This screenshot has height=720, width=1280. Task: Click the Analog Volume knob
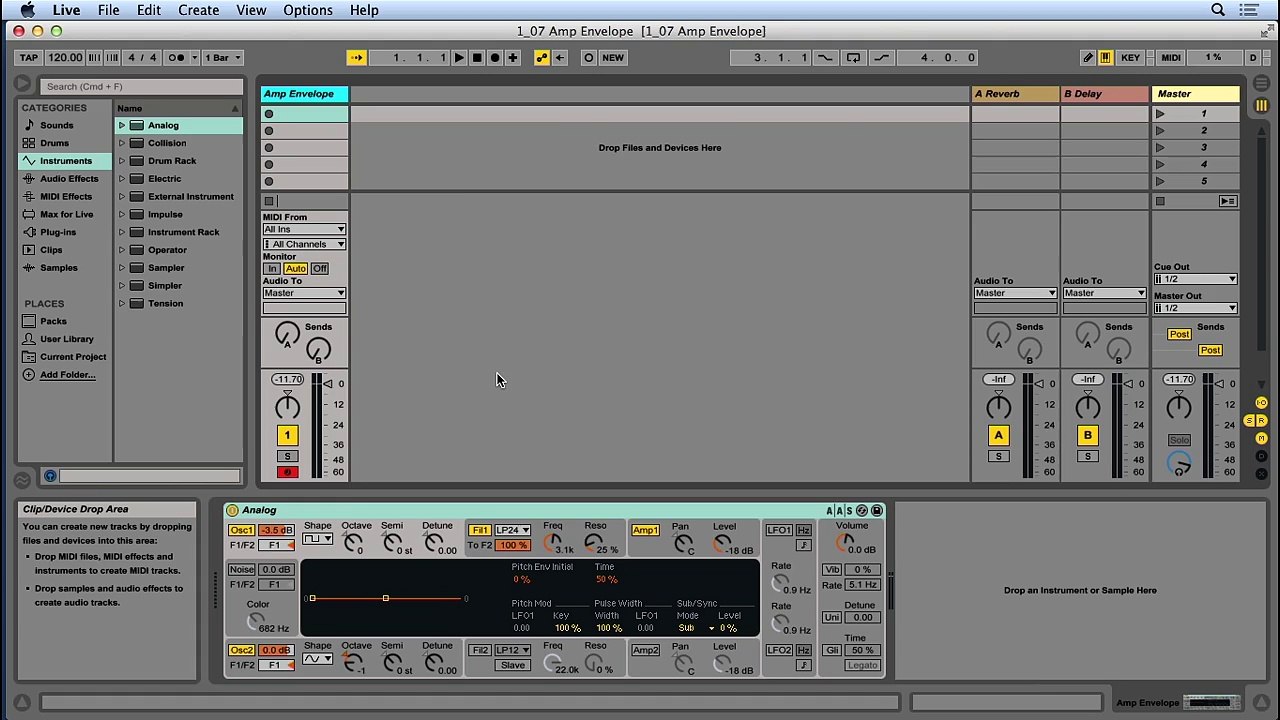pos(846,541)
